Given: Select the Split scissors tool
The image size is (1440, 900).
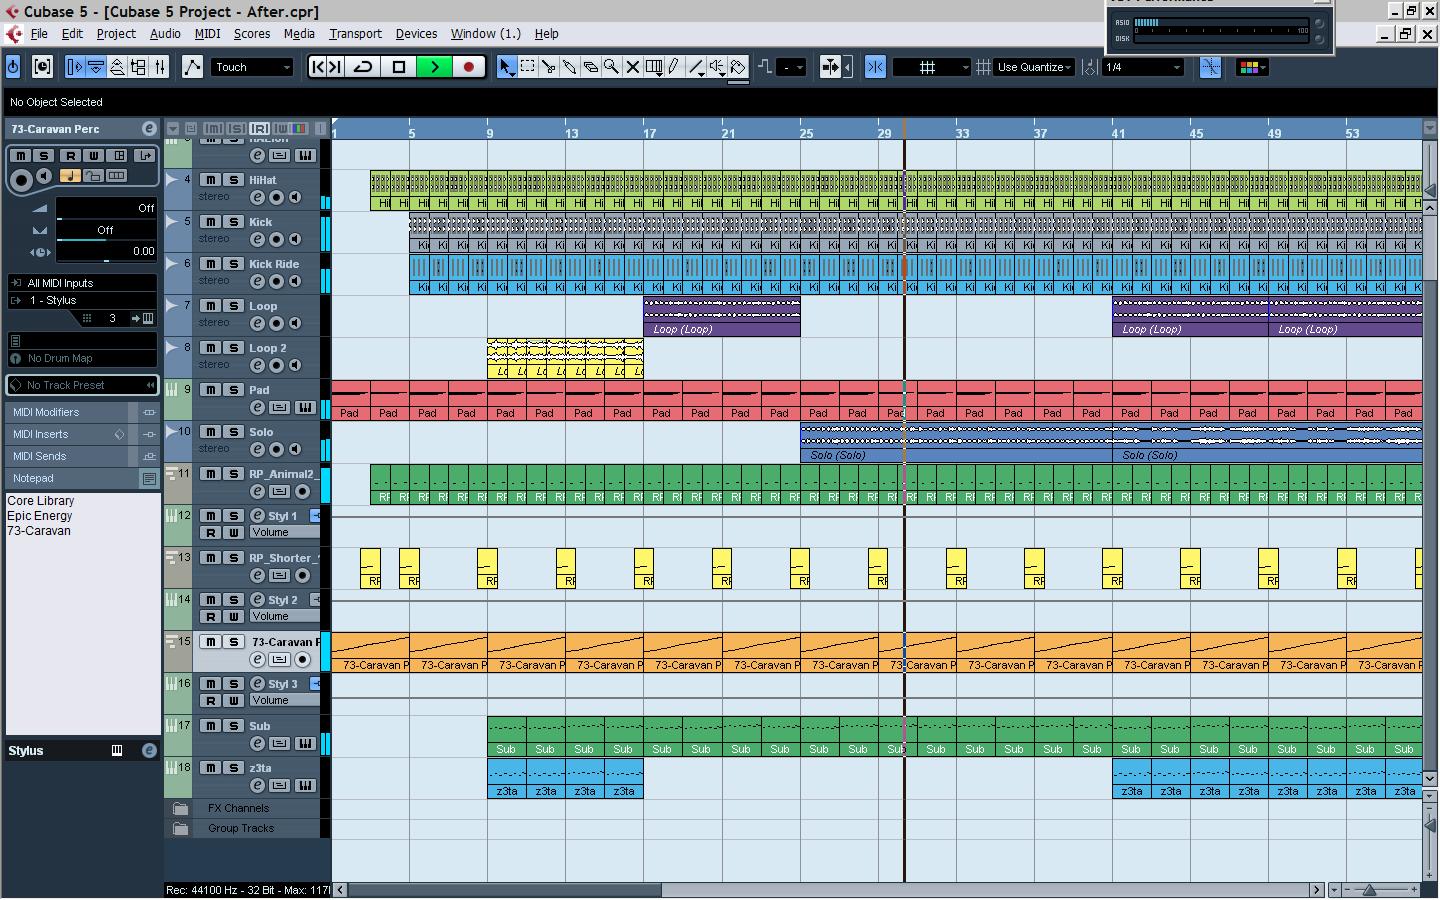Looking at the screenshot, I should [x=548, y=67].
